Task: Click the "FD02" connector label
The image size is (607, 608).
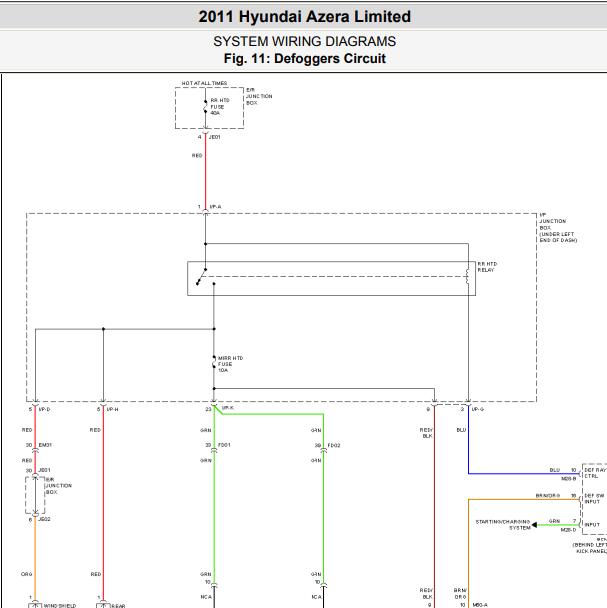Action: [334, 446]
